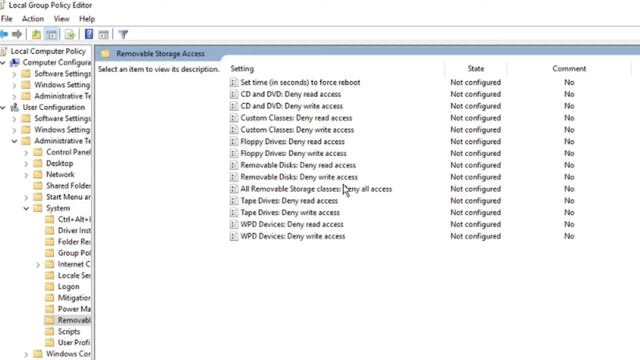Select the Locale Services tree folder
This screenshot has height=360, width=640.
click(74, 275)
